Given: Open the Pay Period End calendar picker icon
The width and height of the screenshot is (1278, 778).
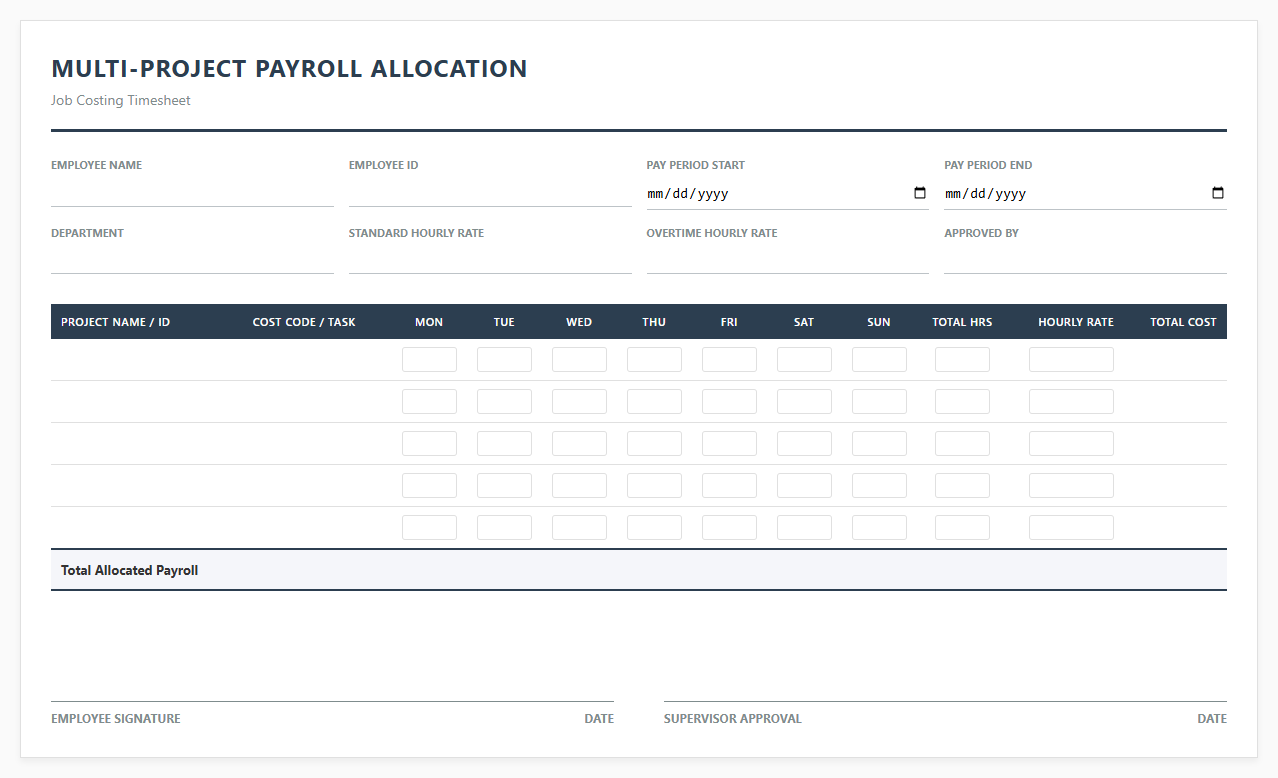Looking at the screenshot, I should (x=1218, y=193).
